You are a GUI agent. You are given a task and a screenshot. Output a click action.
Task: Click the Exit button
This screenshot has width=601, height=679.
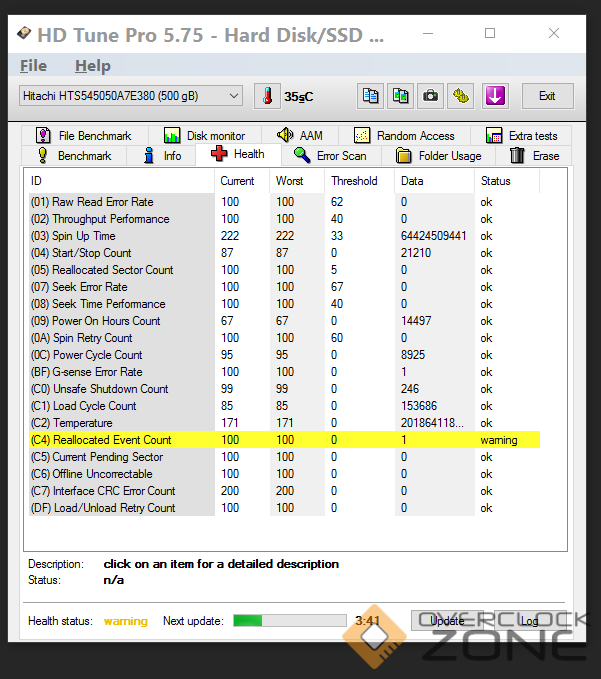click(547, 96)
